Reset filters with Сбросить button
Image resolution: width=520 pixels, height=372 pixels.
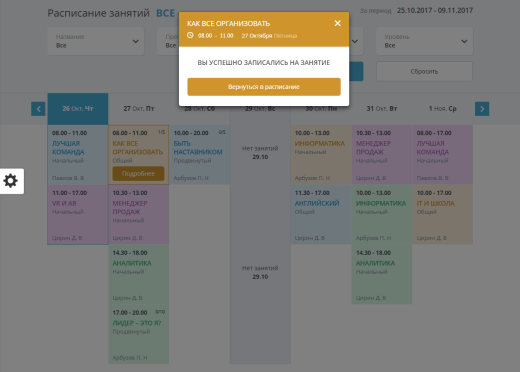[424, 71]
